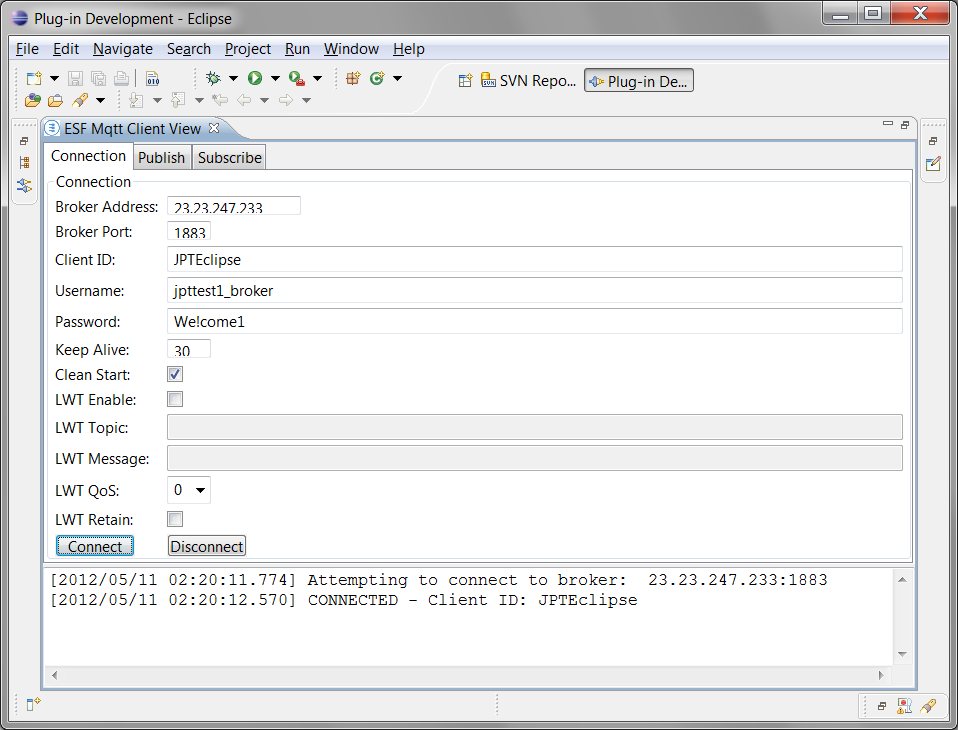Image resolution: width=958 pixels, height=730 pixels.
Task: Open the File menu
Action: (27, 49)
